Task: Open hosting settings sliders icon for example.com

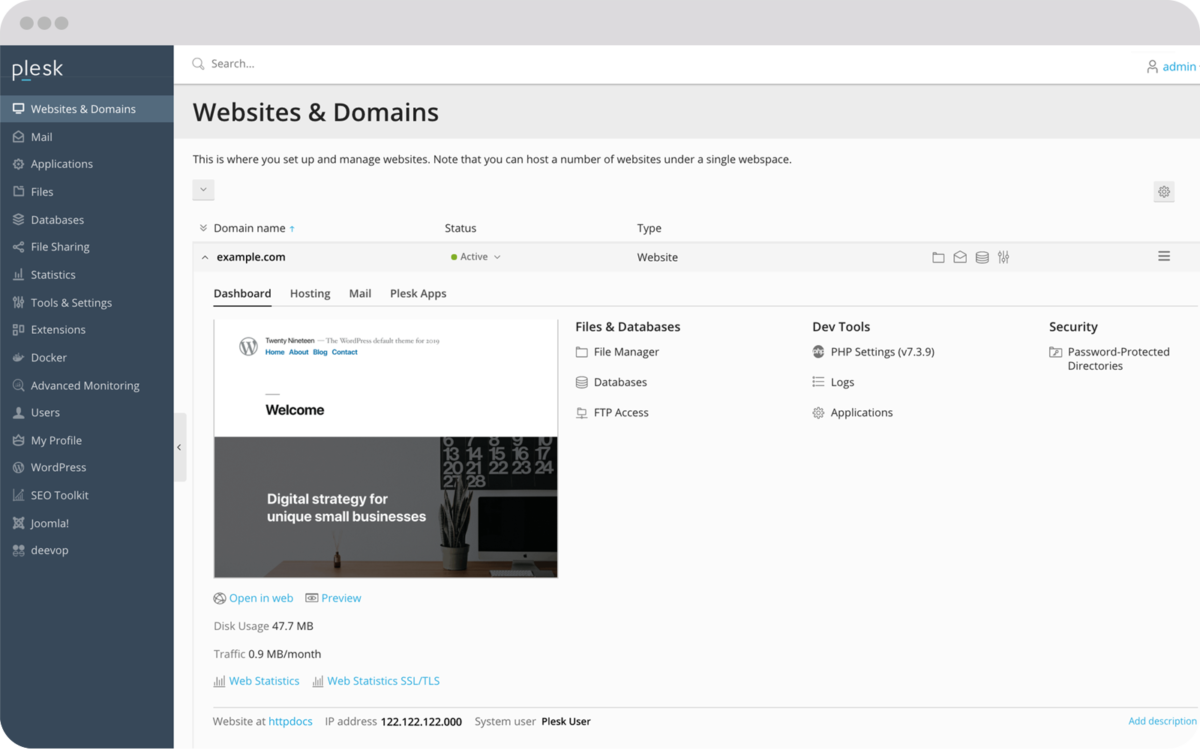Action: click(x=1003, y=257)
